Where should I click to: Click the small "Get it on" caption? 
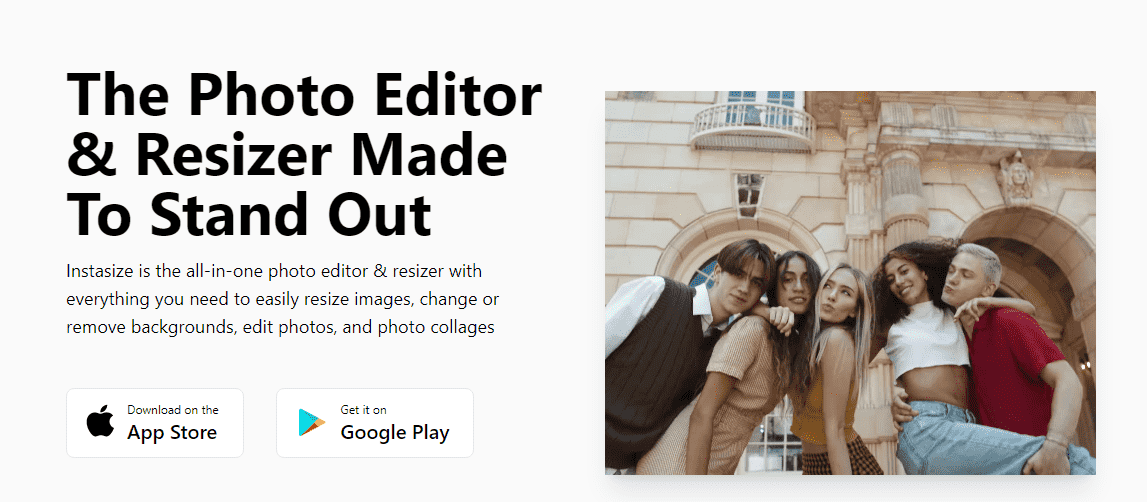click(363, 410)
